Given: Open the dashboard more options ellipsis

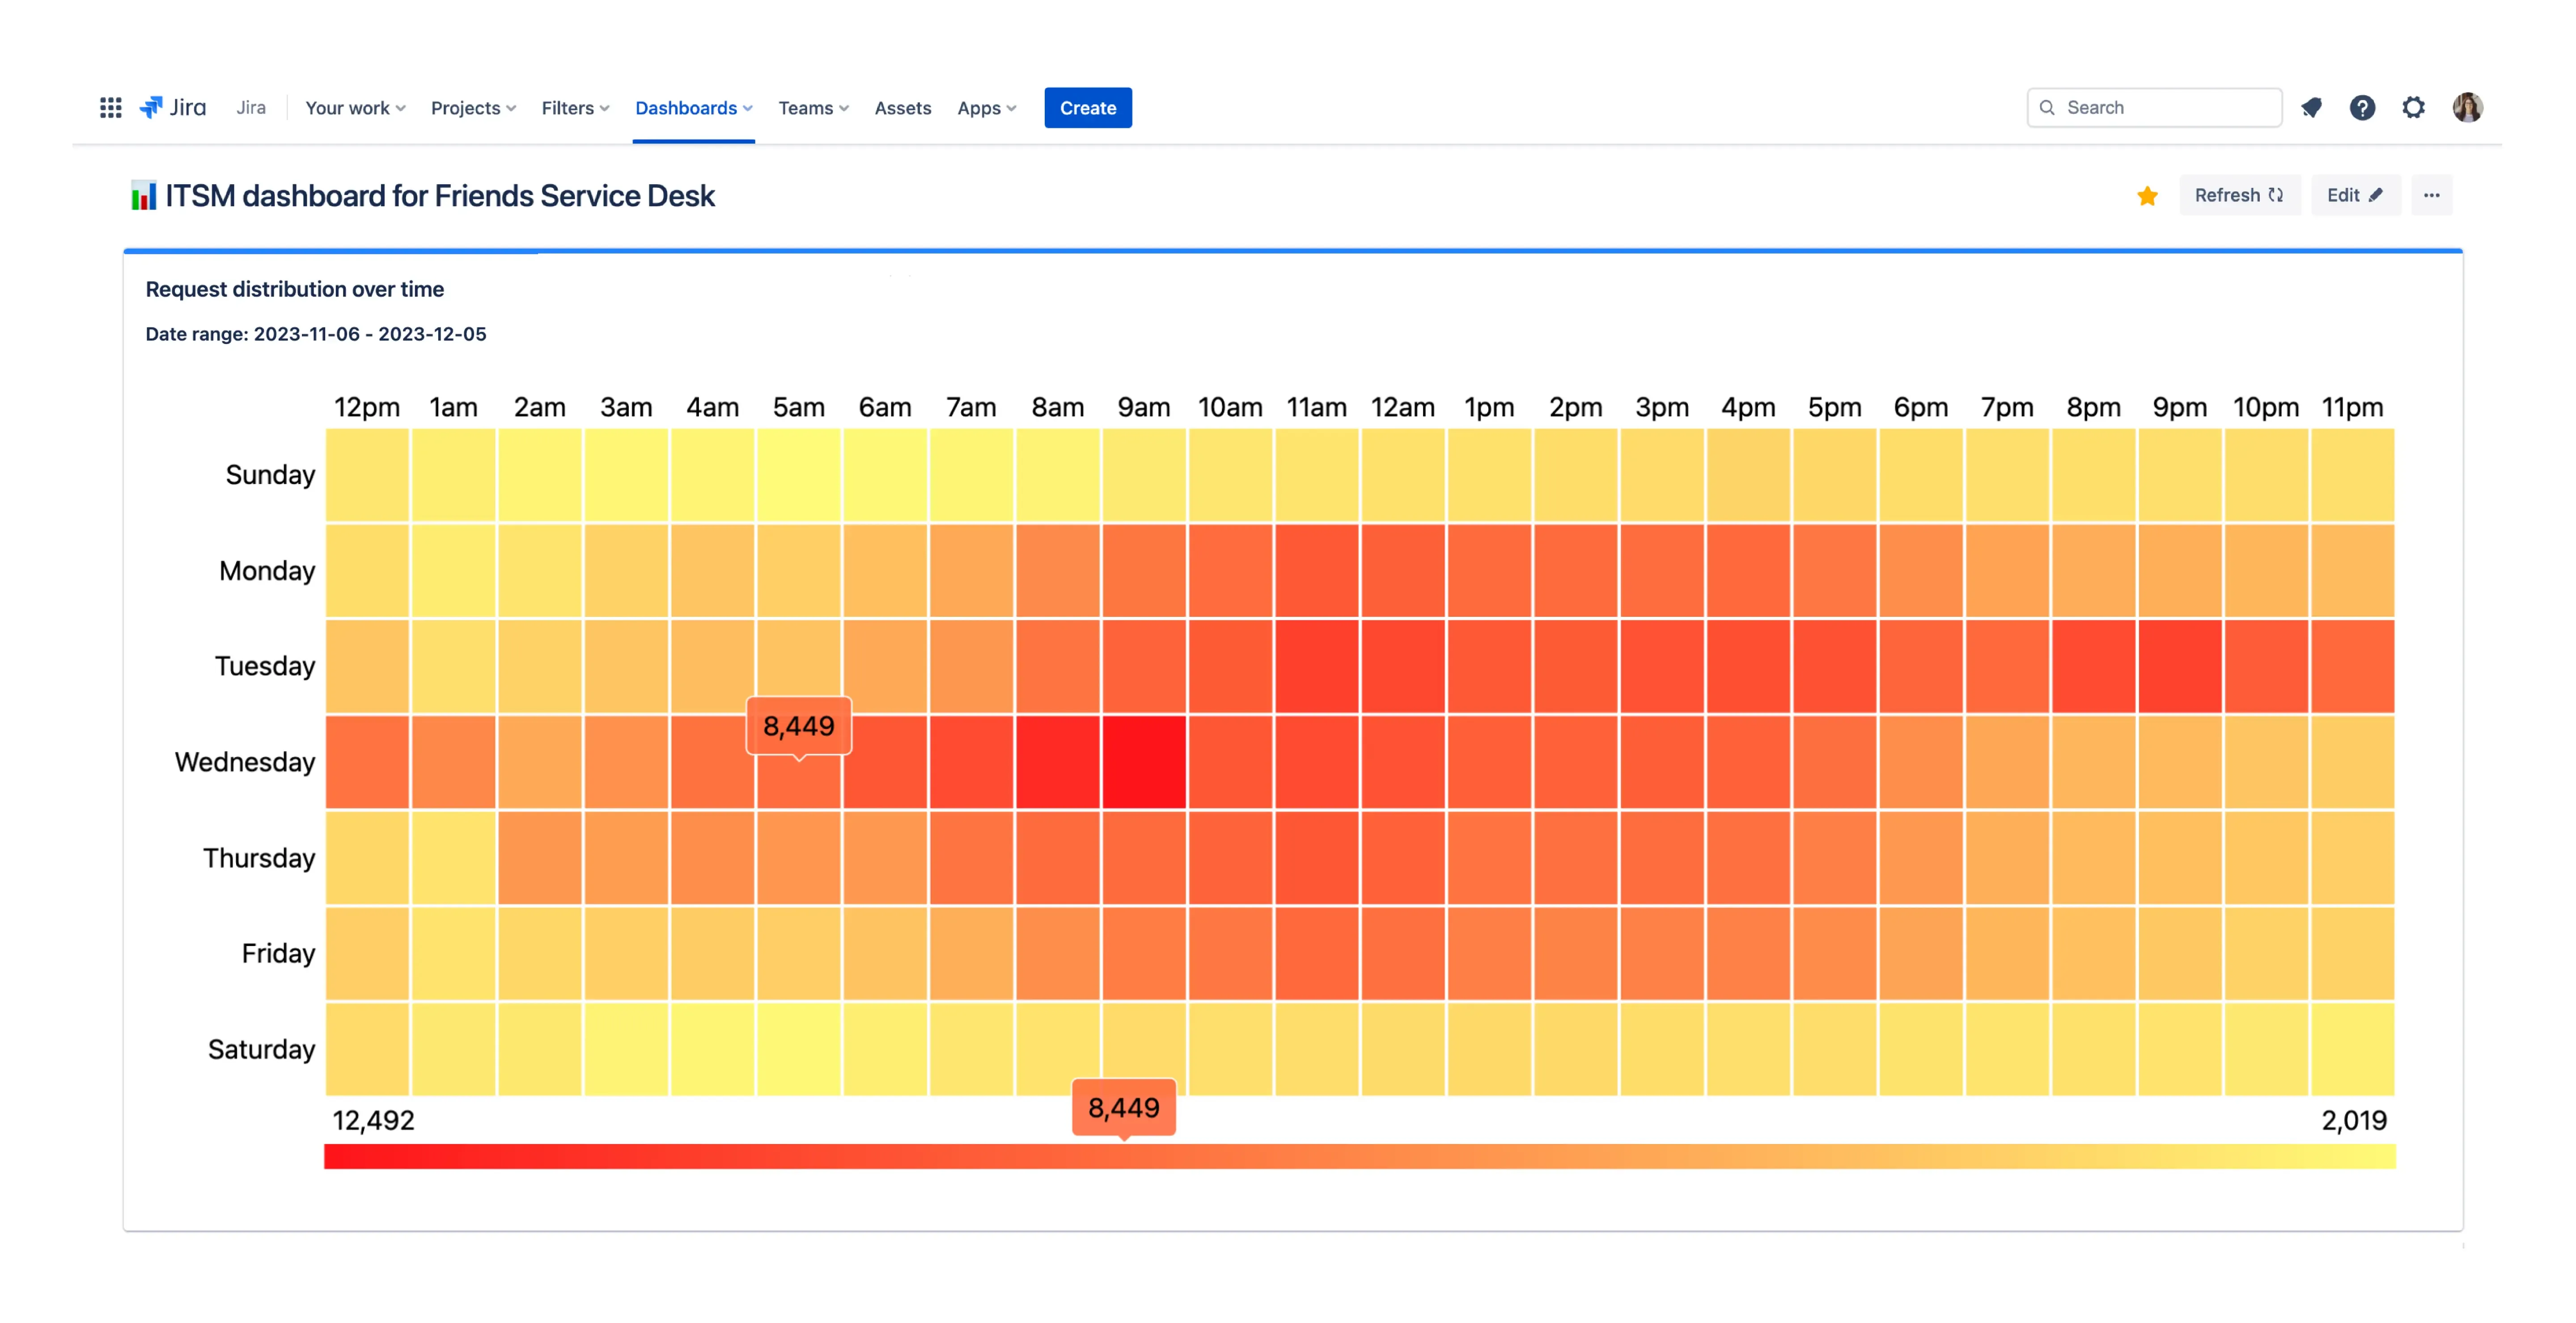Looking at the screenshot, I should click(x=2433, y=195).
